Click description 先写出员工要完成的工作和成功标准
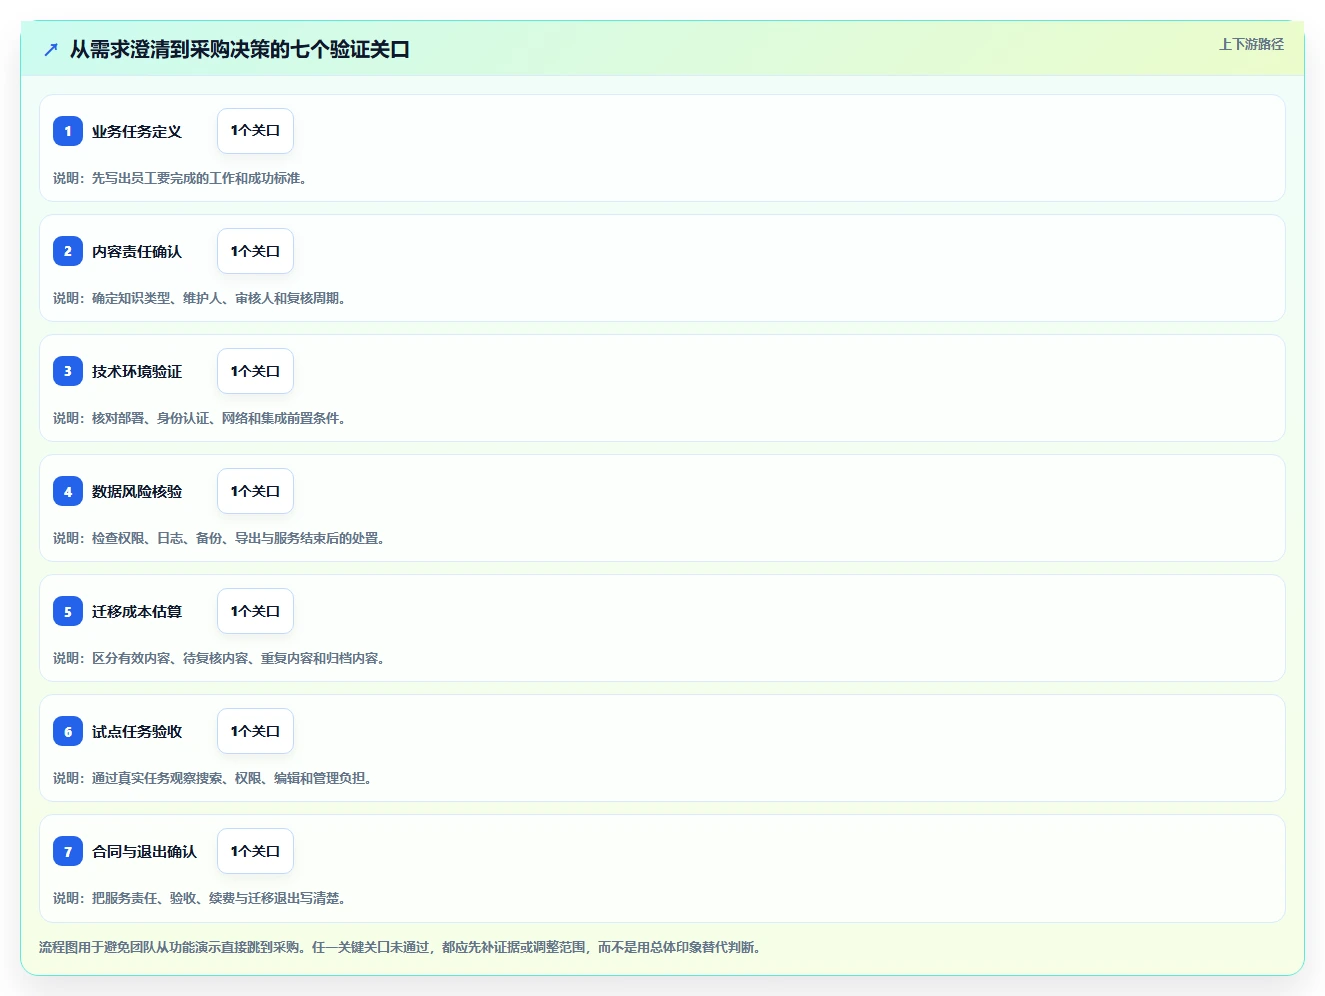Viewport: 1325px width, 996px height. click(199, 178)
